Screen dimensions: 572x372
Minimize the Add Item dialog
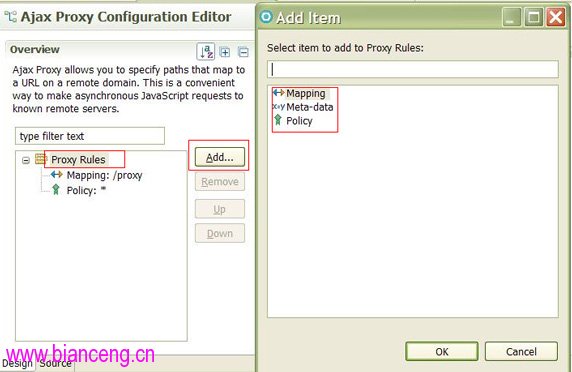point(511,17)
